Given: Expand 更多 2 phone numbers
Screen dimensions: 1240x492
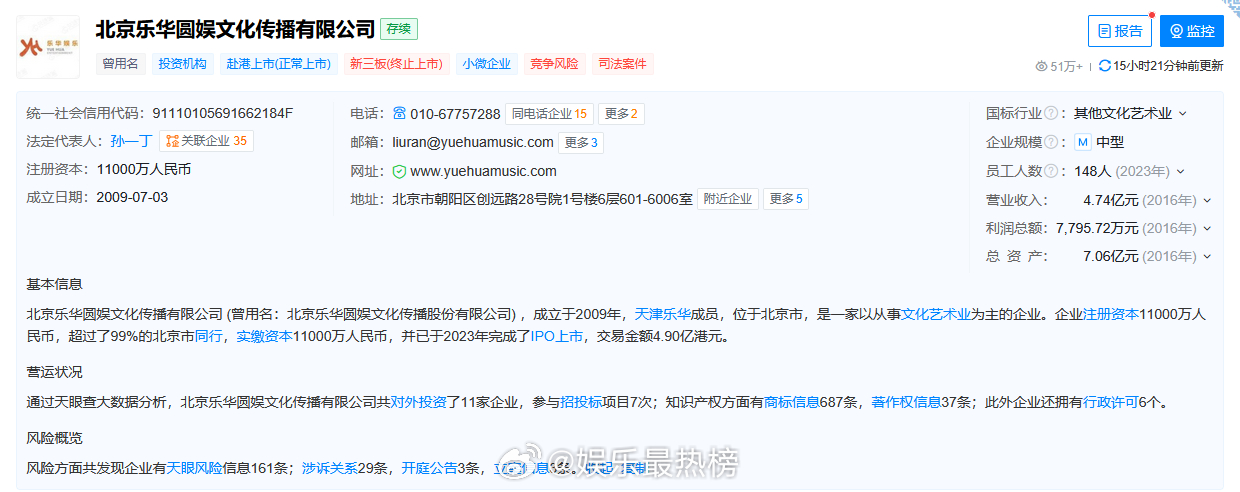Looking at the screenshot, I should click(x=622, y=113).
